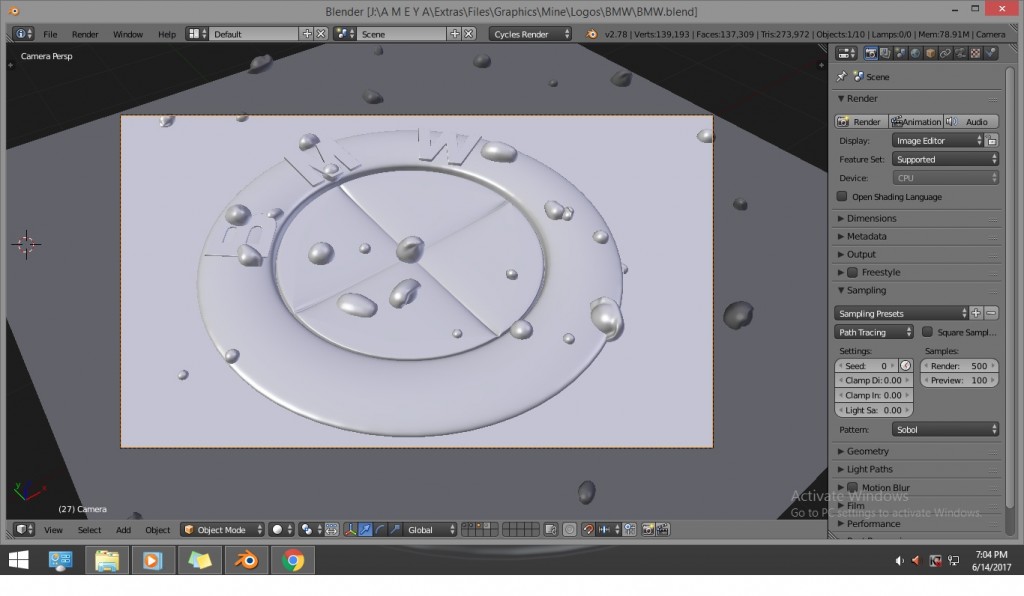Click the OpenGL render camera icon
This screenshot has height=596, width=1024.
648,529
